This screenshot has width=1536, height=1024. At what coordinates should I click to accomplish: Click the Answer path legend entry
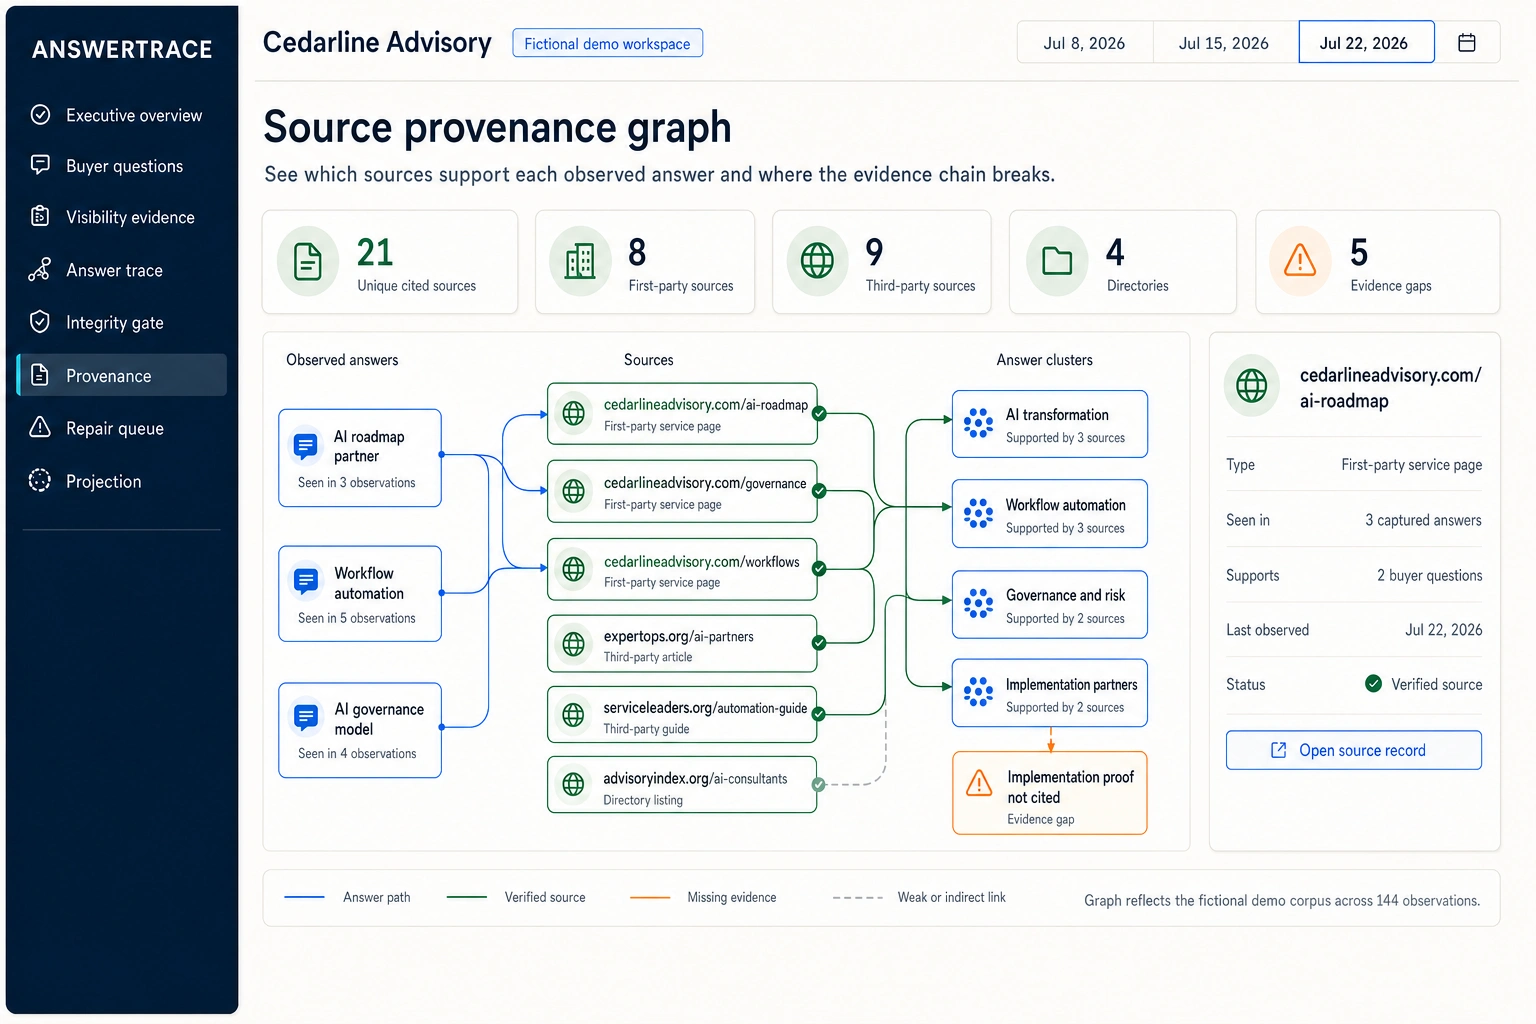[348, 897]
